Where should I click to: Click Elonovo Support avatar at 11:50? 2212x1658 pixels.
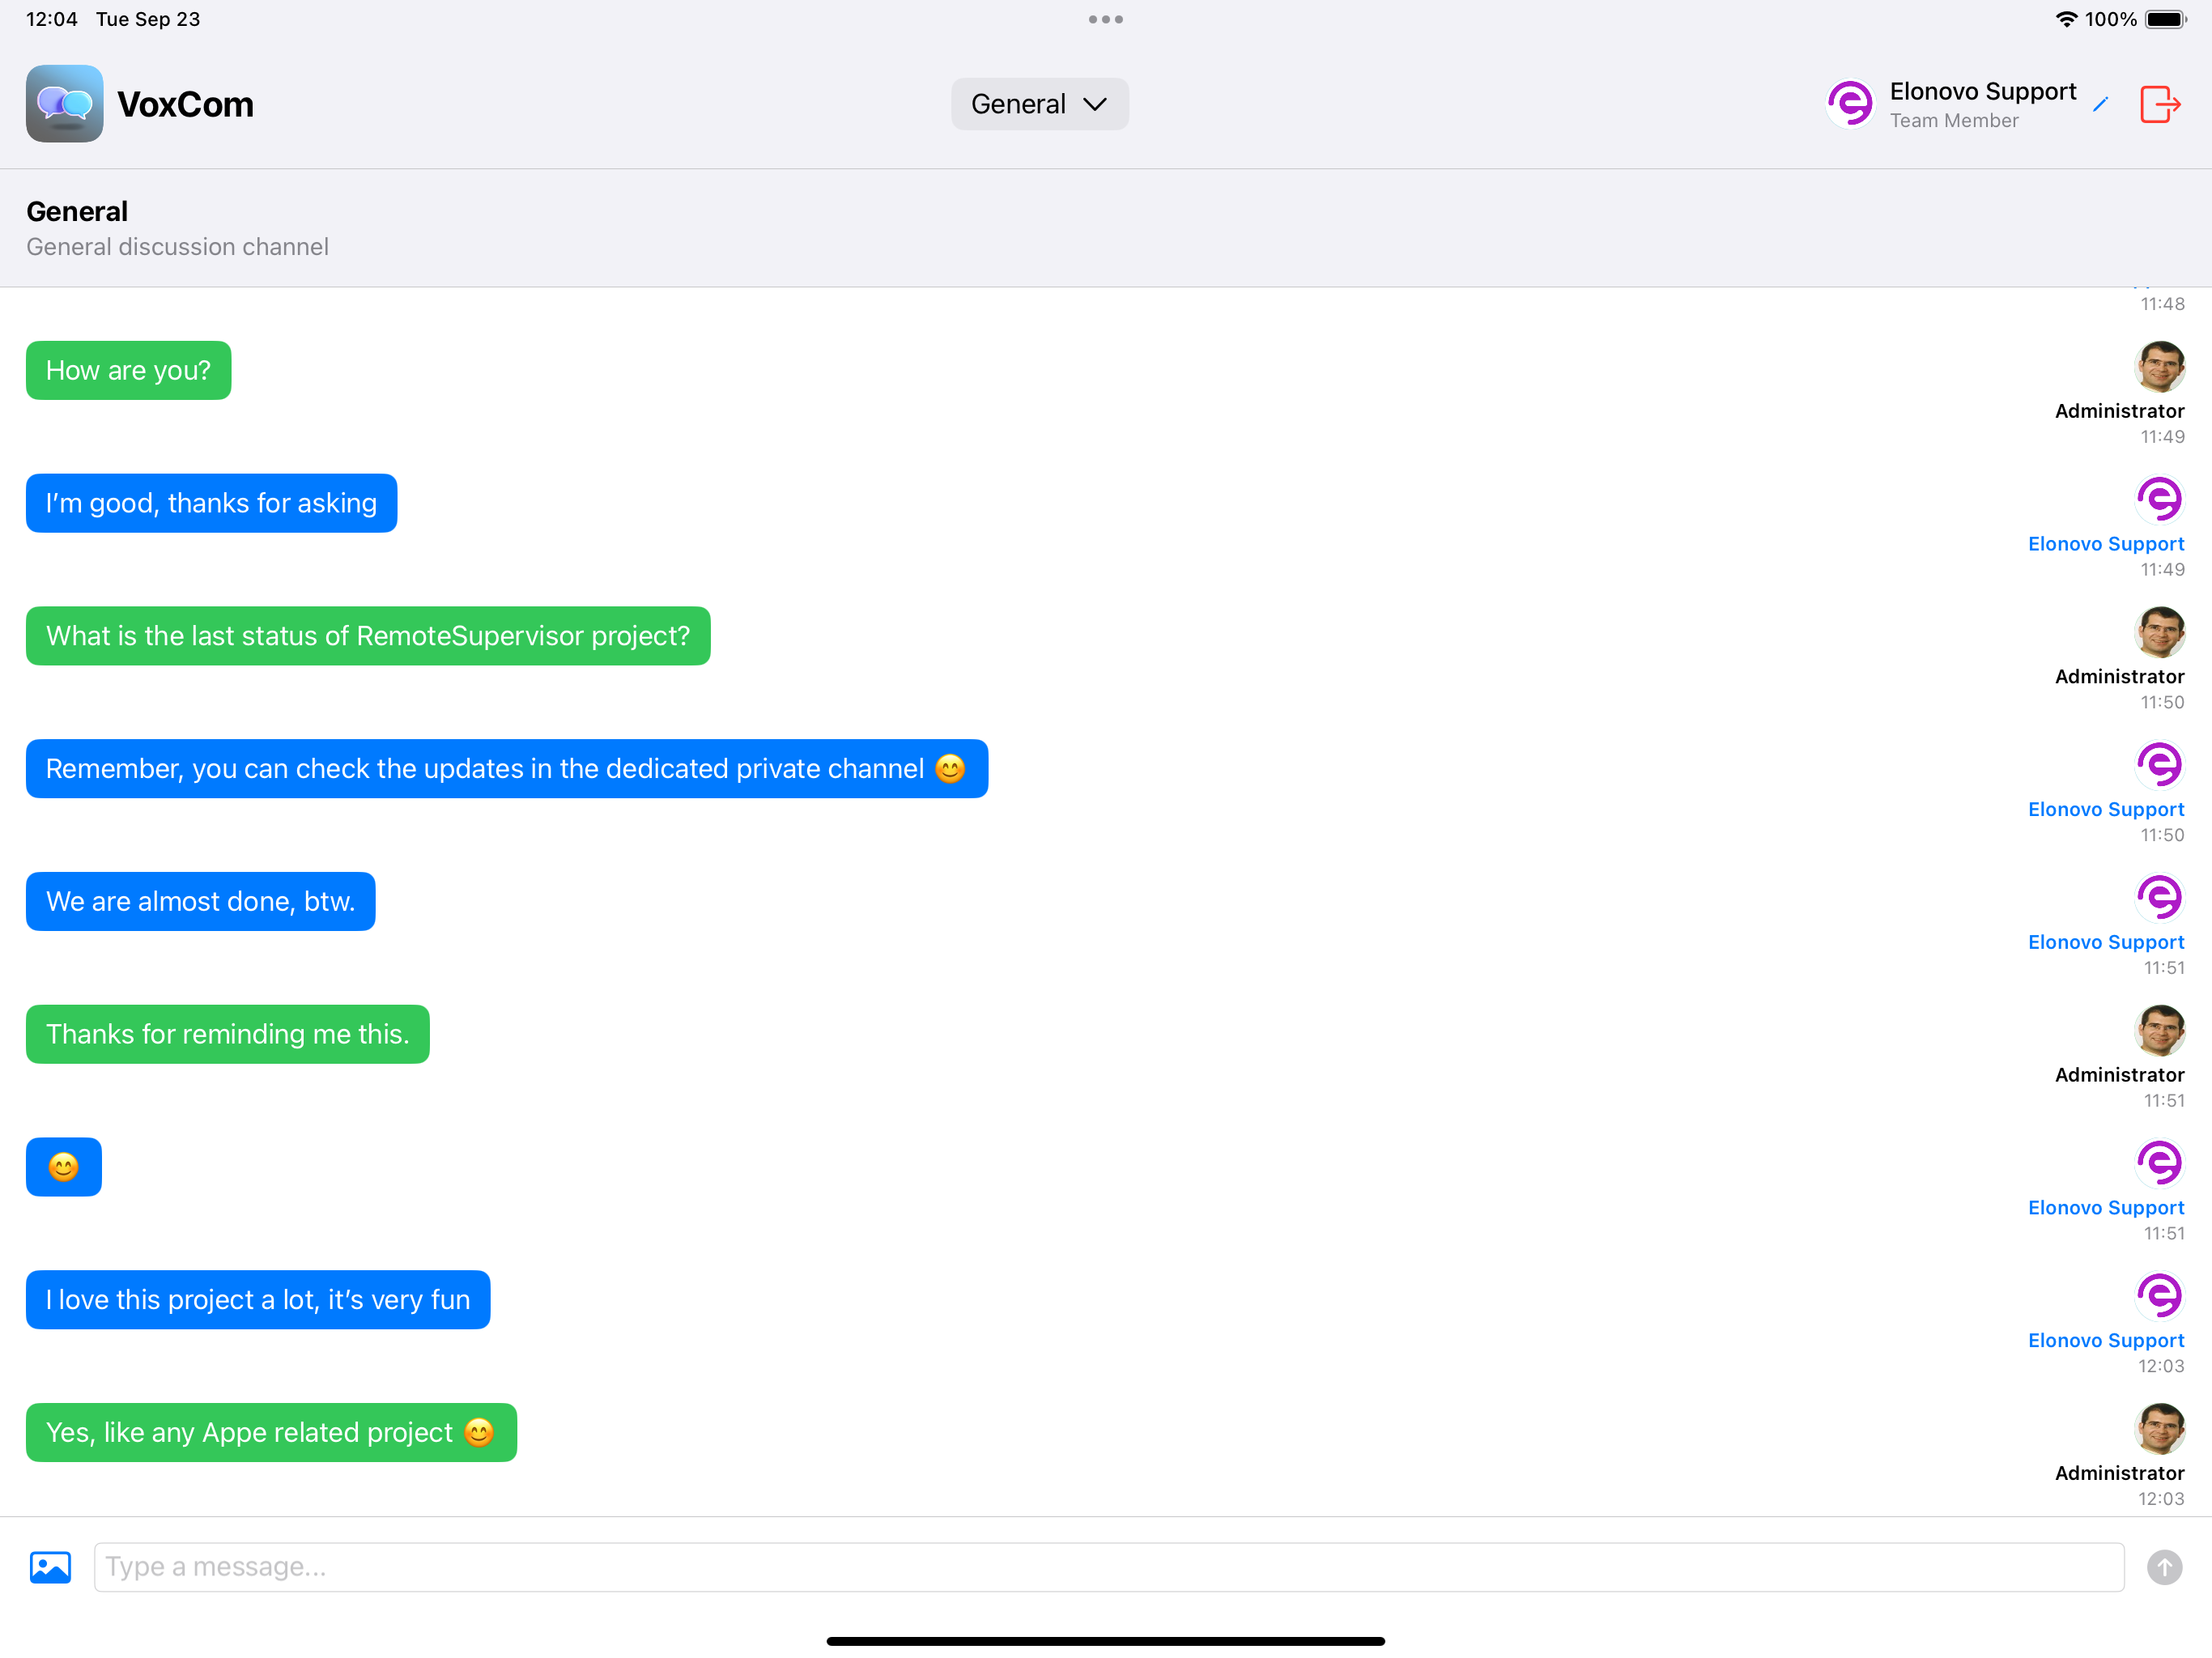[2159, 765]
